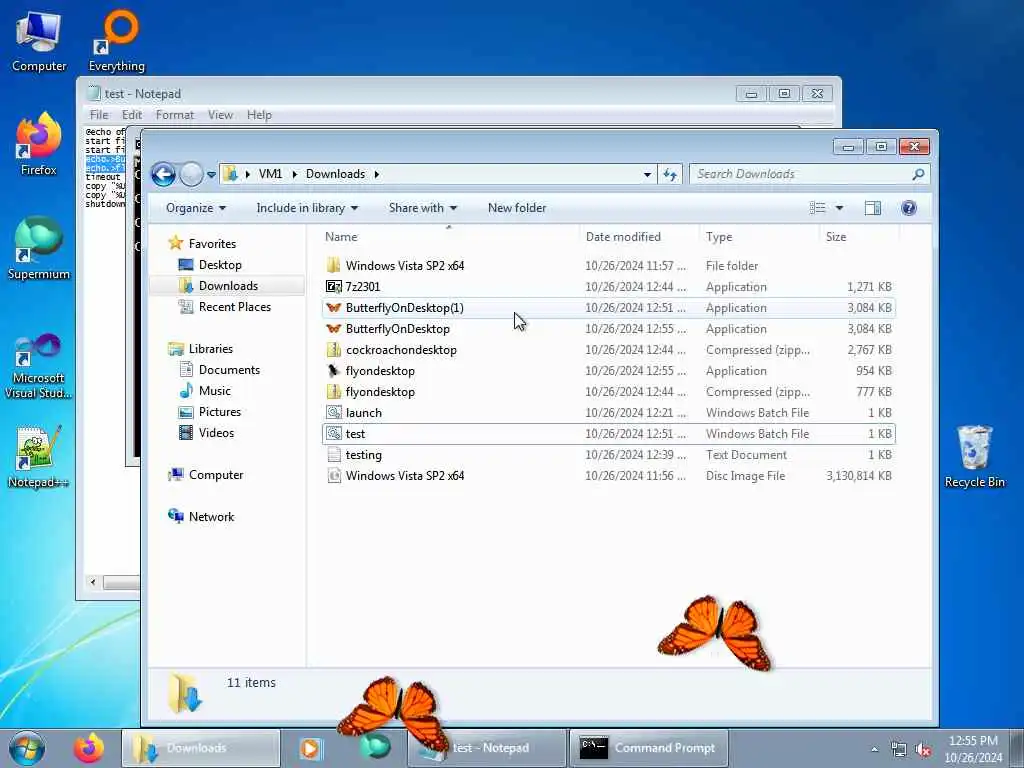Open the address bar history dropdown
The height and width of the screenshot is (768, 1024).
click(x=647, y=174)
